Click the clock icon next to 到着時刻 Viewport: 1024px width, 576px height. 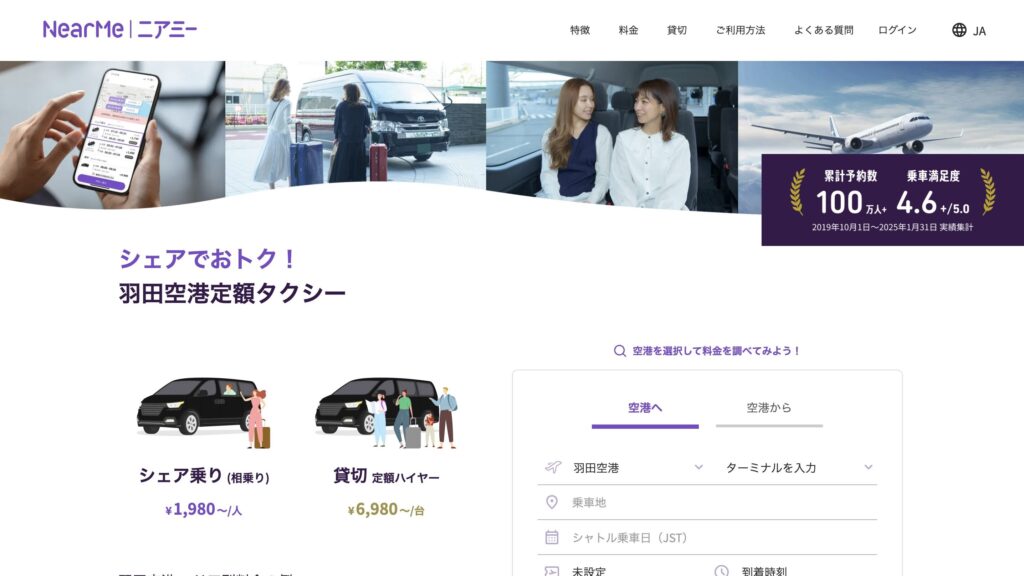[x=722, y=568]
